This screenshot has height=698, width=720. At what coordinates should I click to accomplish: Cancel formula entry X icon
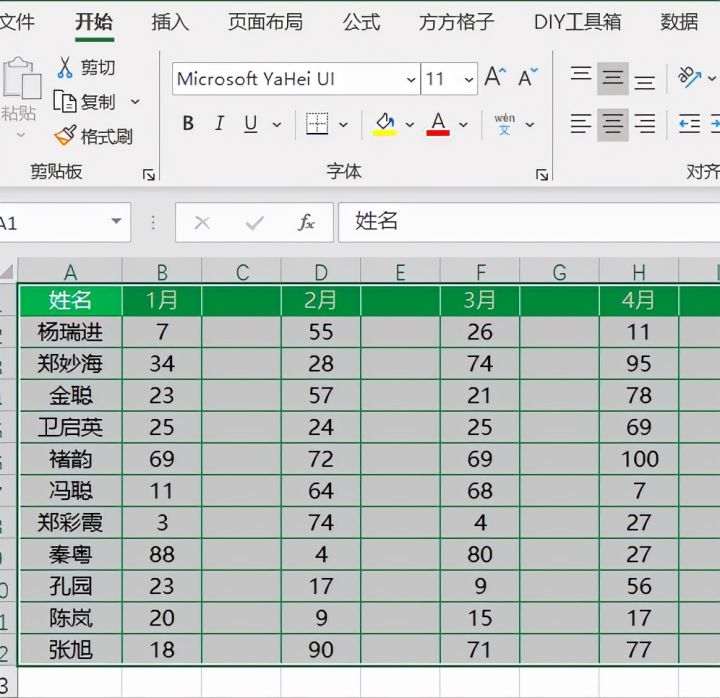(x=202, y=223)
